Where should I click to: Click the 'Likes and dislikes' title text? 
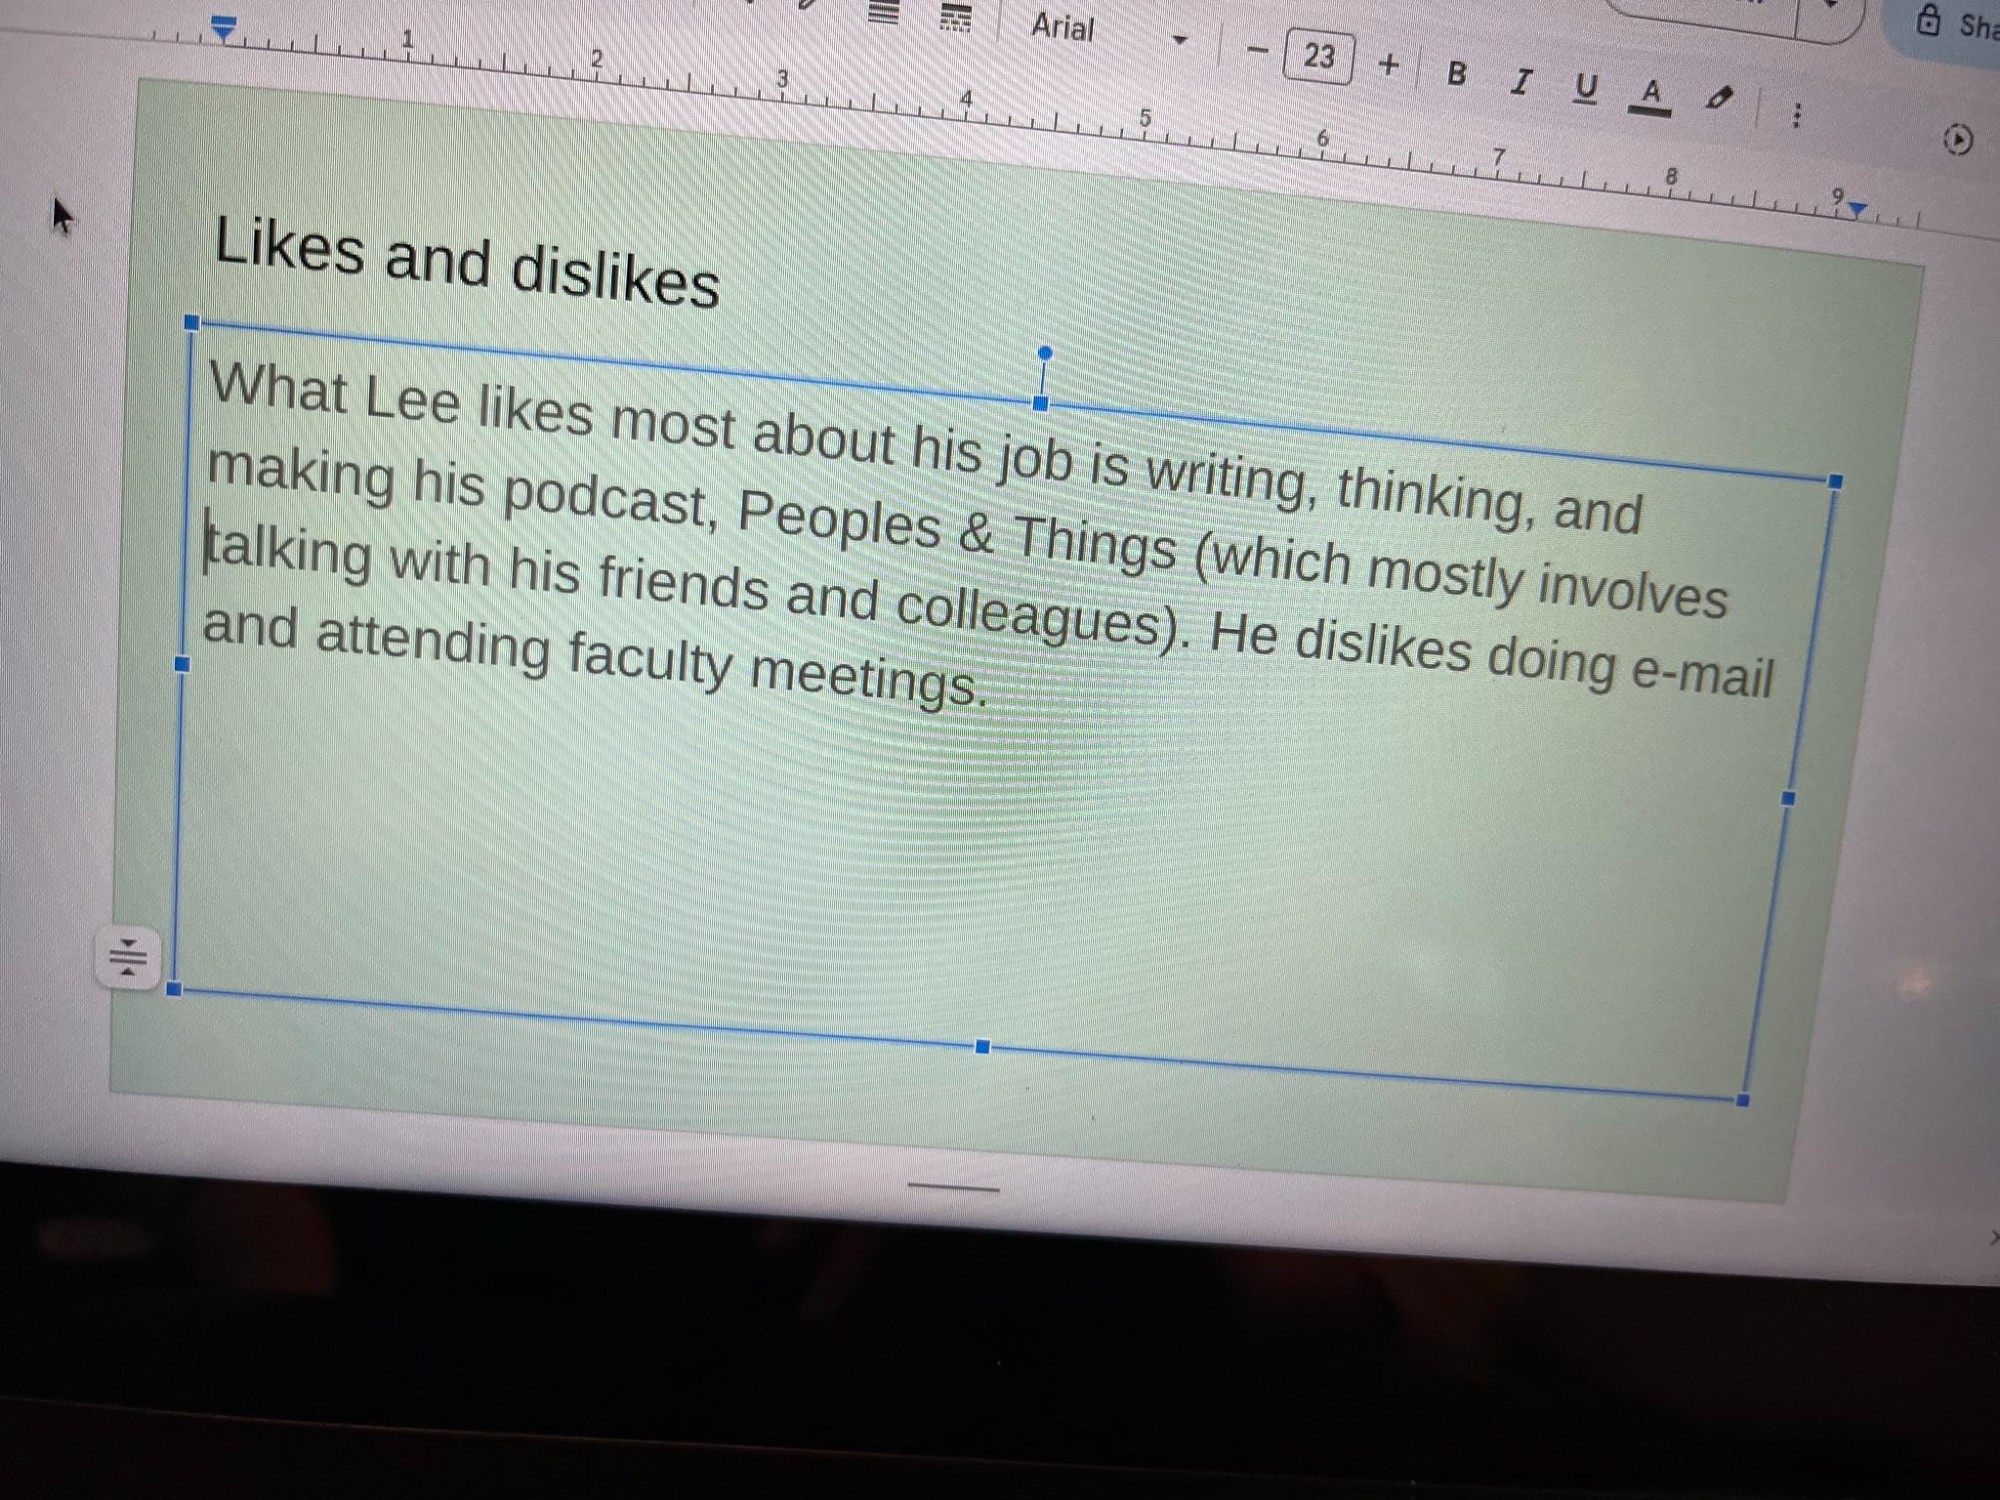coord(466,261)
